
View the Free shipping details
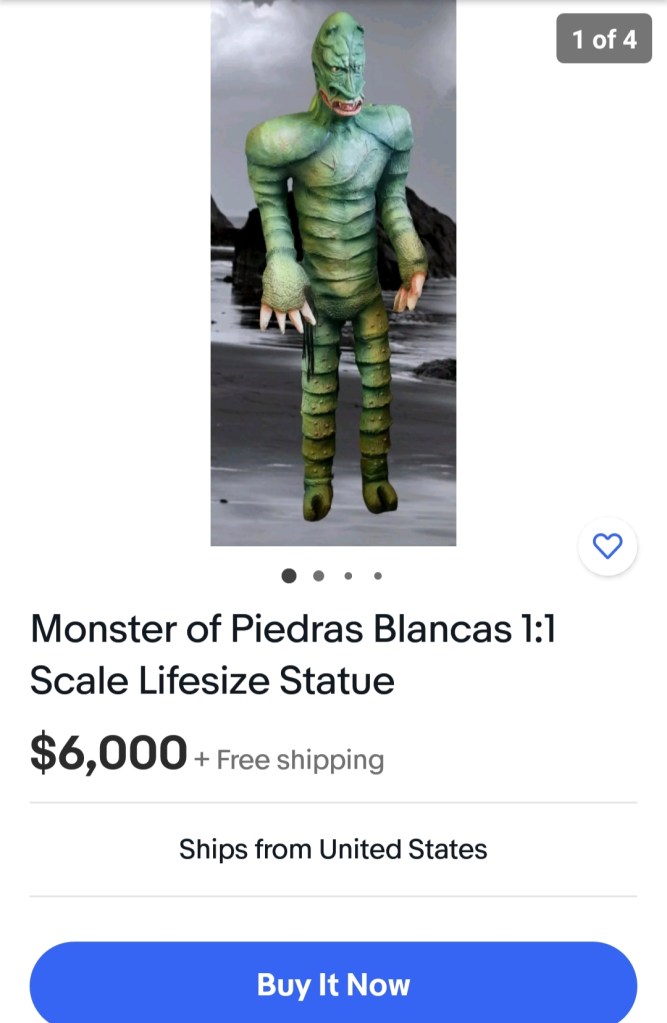coord(300,760)
